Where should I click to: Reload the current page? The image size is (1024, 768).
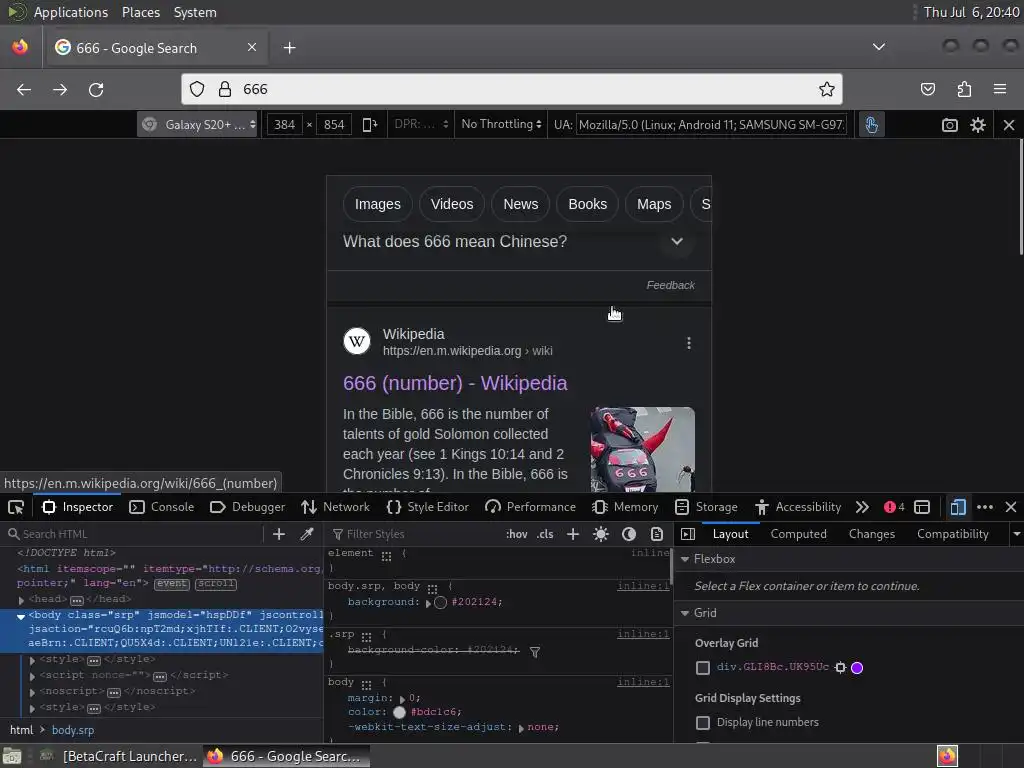96,89
